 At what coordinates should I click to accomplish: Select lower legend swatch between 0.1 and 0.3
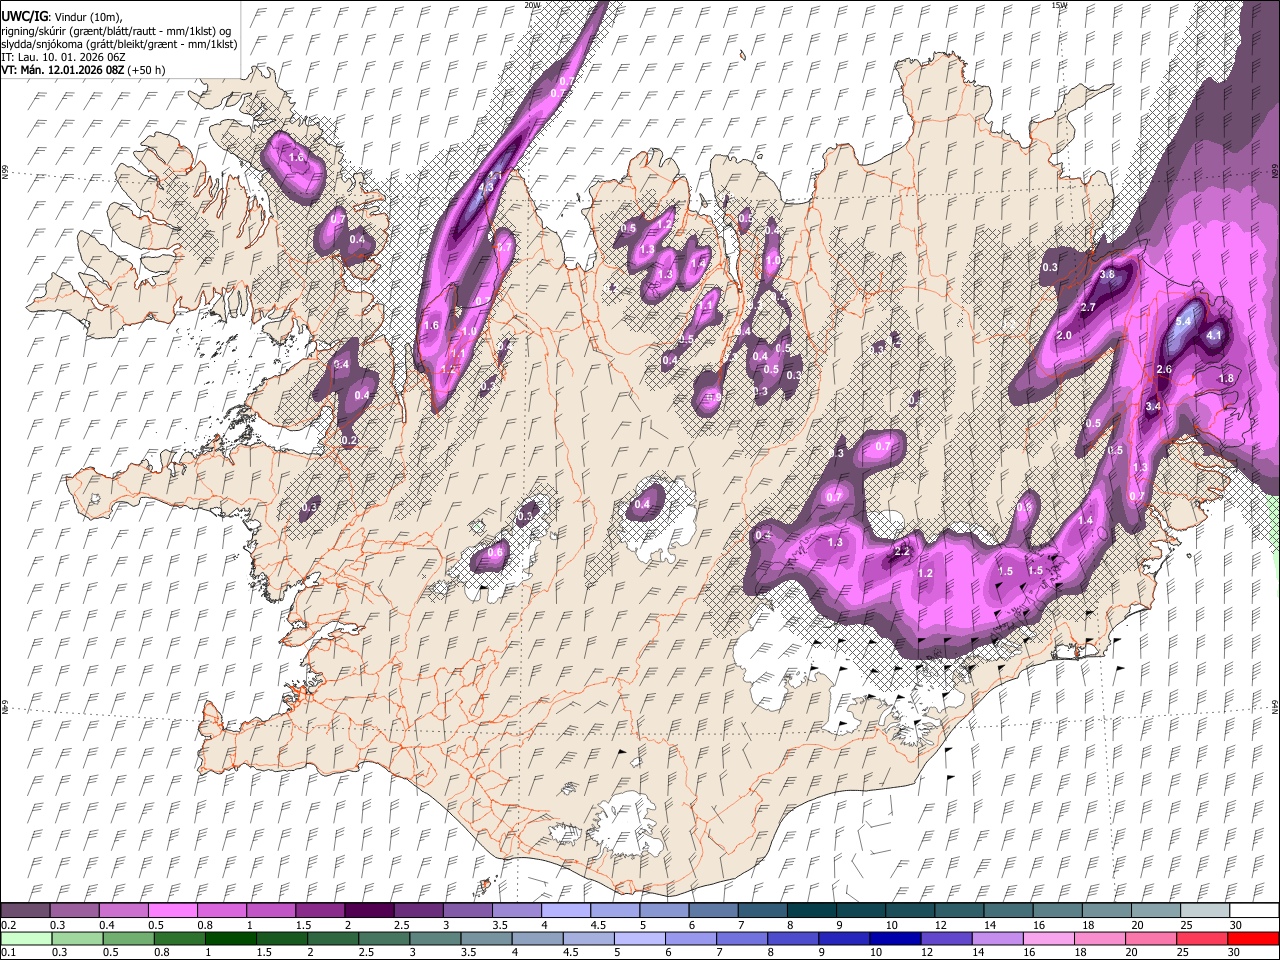25,938
